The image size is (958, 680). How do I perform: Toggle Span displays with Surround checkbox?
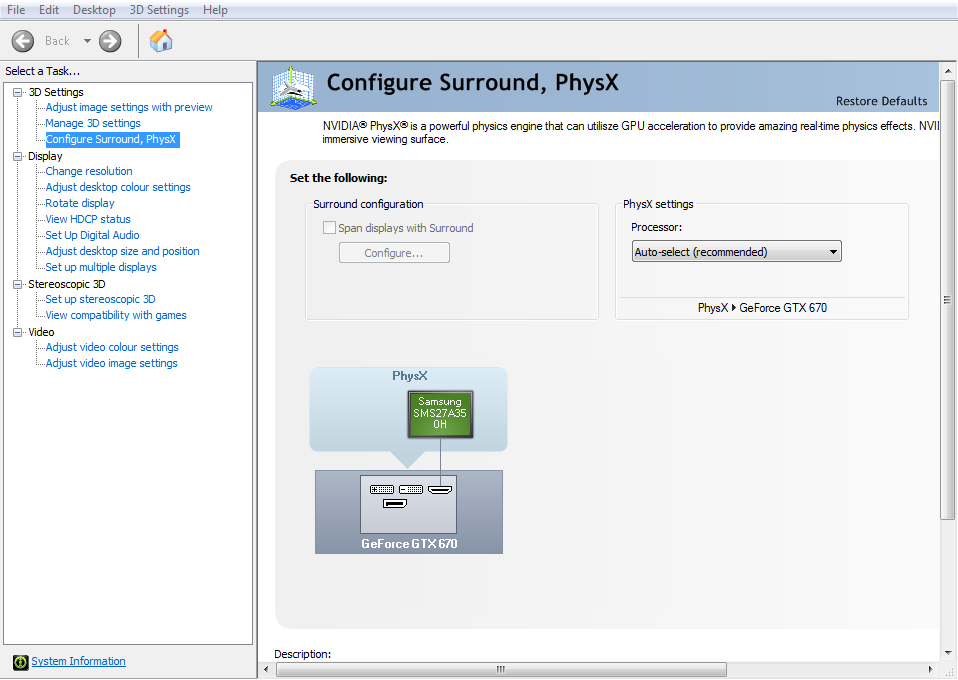point(329,228)
